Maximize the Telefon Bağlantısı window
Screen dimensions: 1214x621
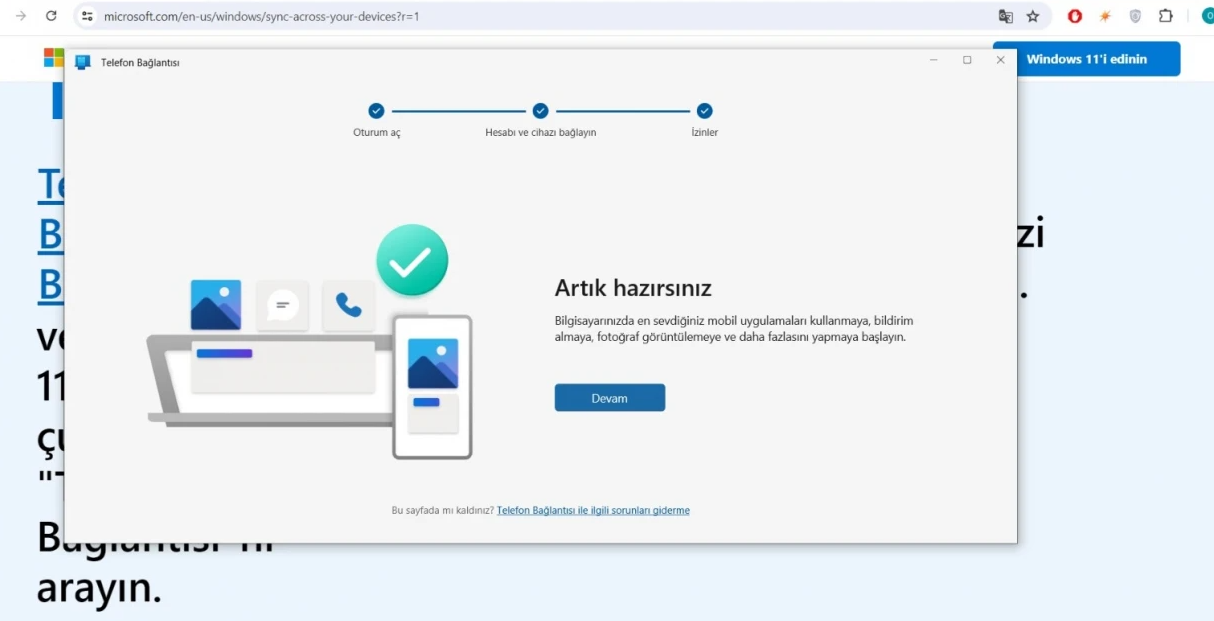point(967,60)
